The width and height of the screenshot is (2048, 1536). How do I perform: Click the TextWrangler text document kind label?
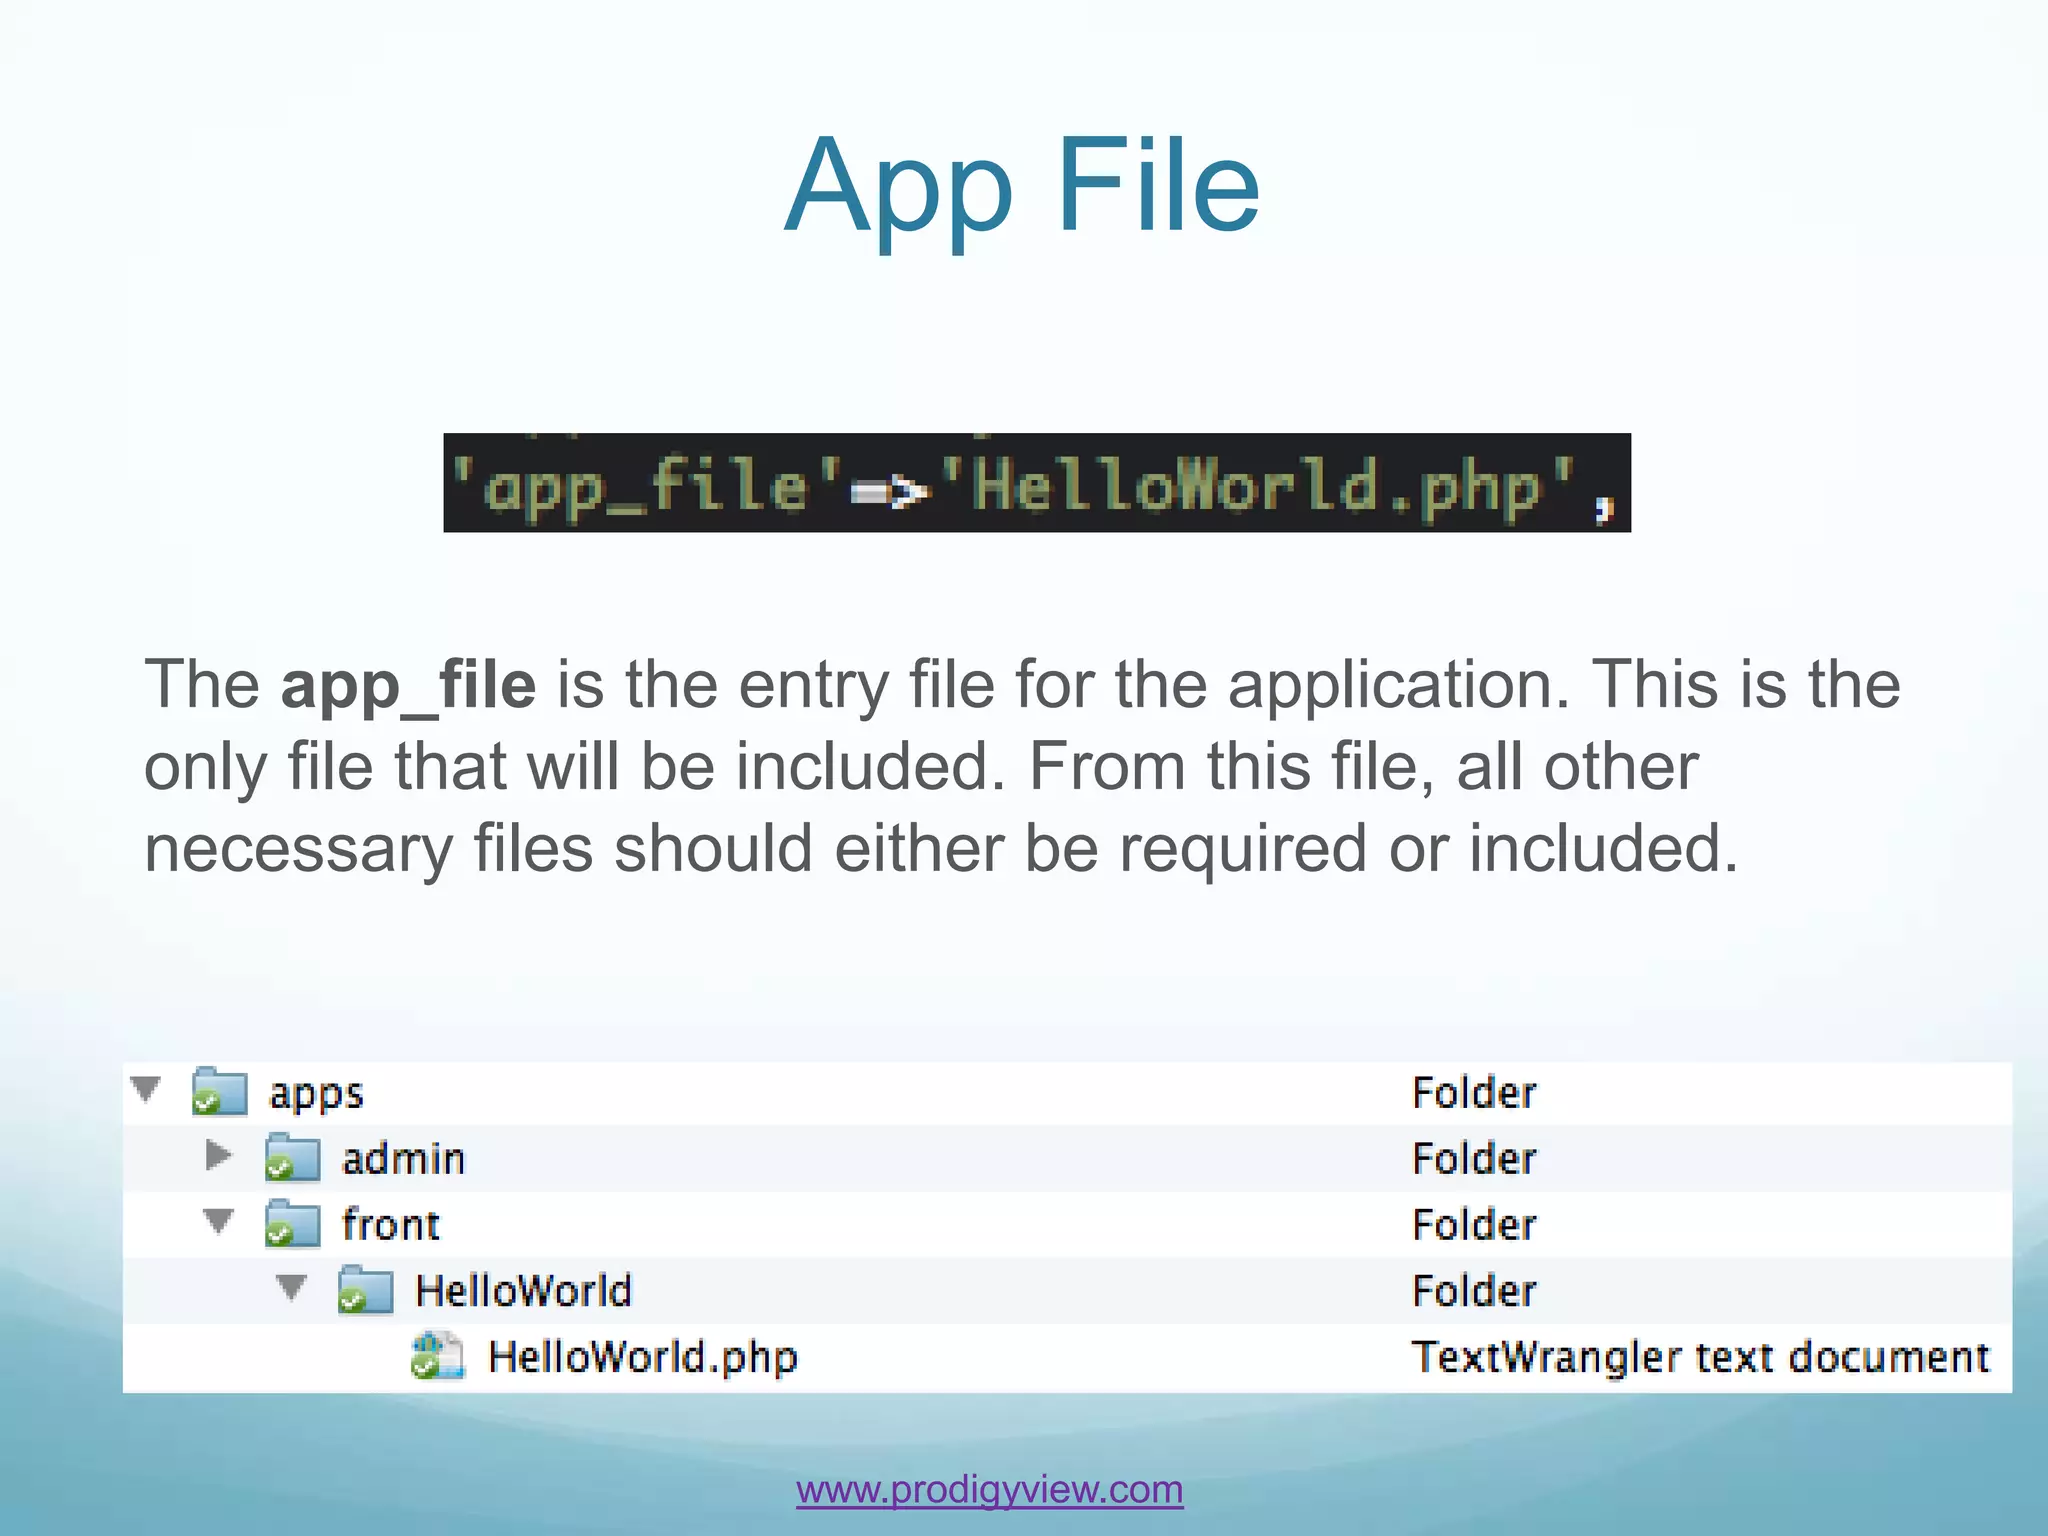click(x=1700, y=1357)
